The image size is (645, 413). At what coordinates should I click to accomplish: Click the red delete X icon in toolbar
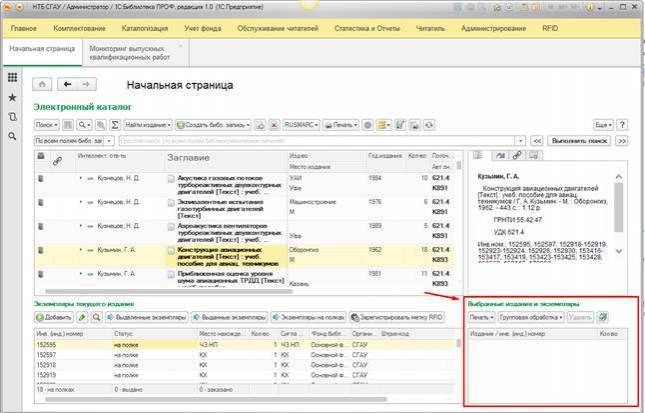(272, 125)
